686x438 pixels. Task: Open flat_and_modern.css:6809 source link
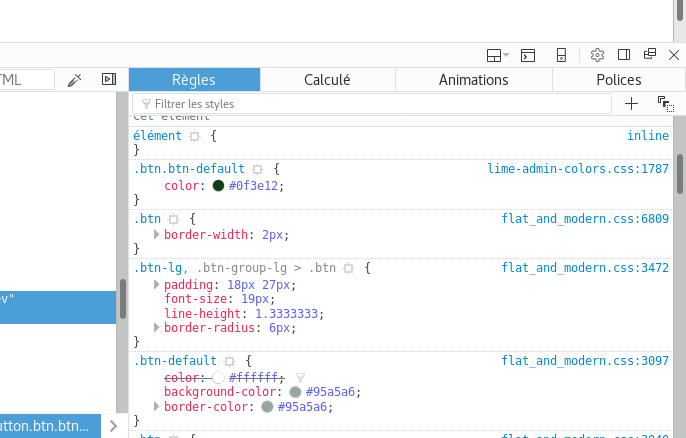[x=585, y=218]
